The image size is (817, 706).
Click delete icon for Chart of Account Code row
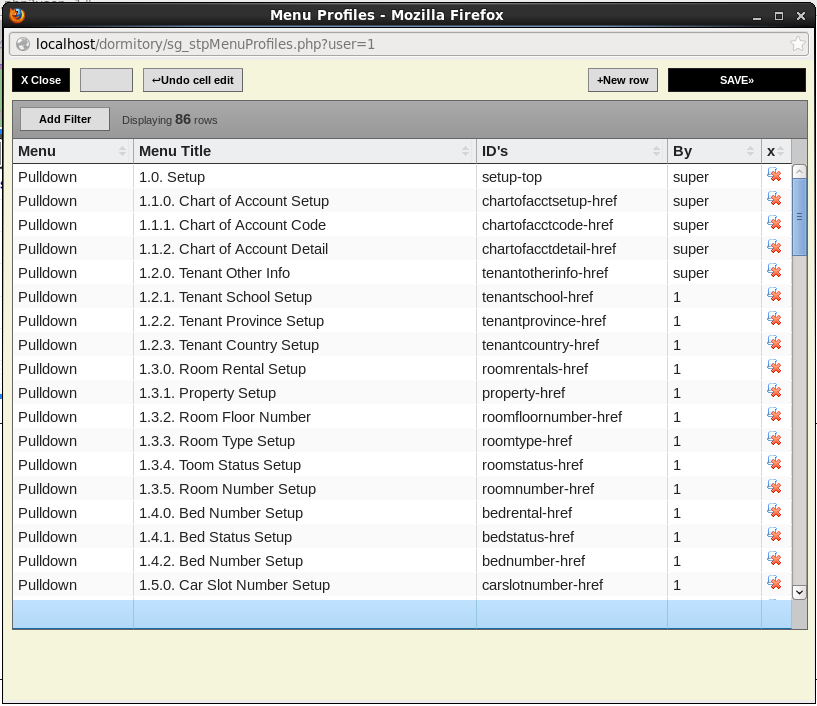[x=774, y=224]
